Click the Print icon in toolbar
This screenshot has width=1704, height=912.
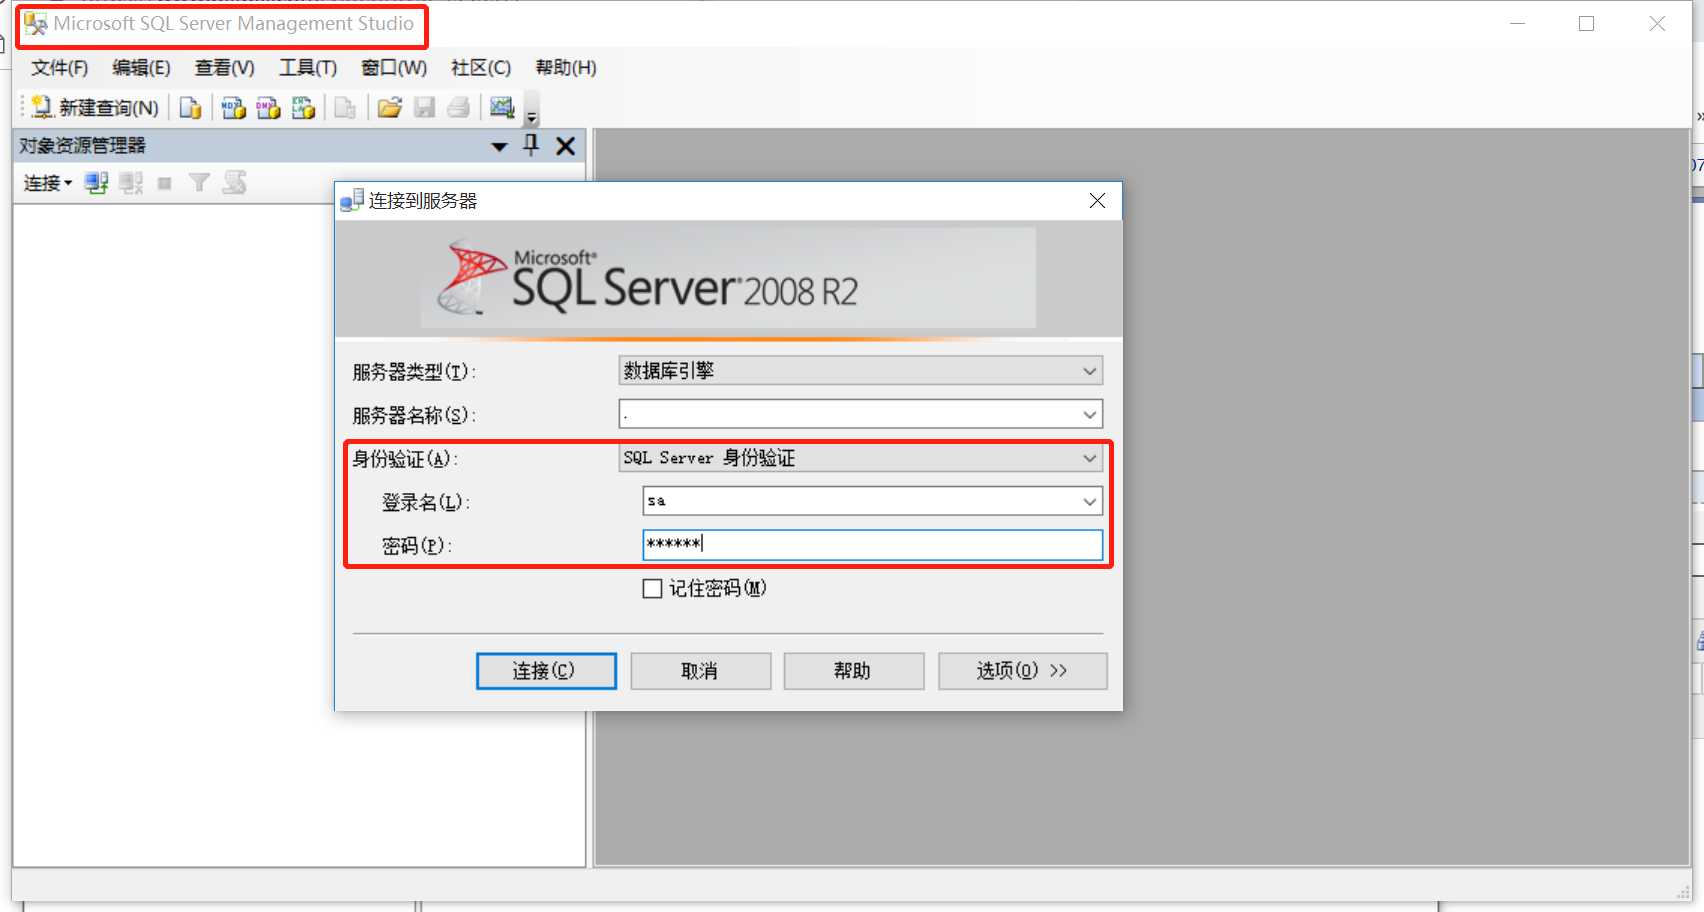458,107
